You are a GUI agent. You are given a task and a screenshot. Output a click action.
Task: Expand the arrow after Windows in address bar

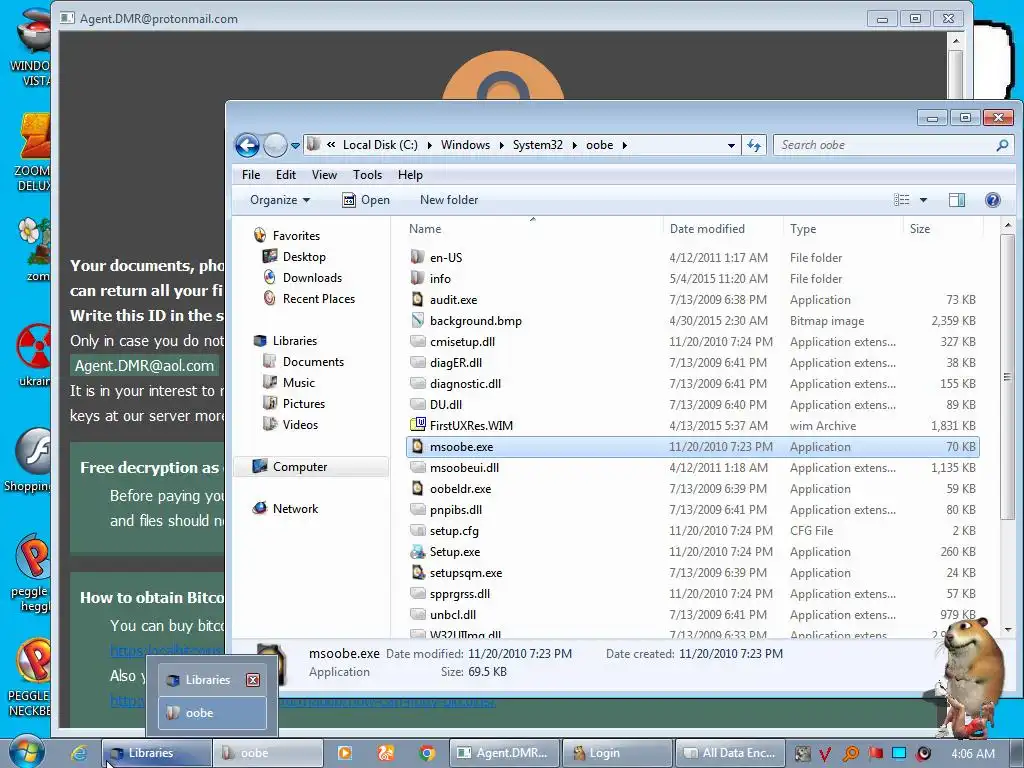point(501,145)
